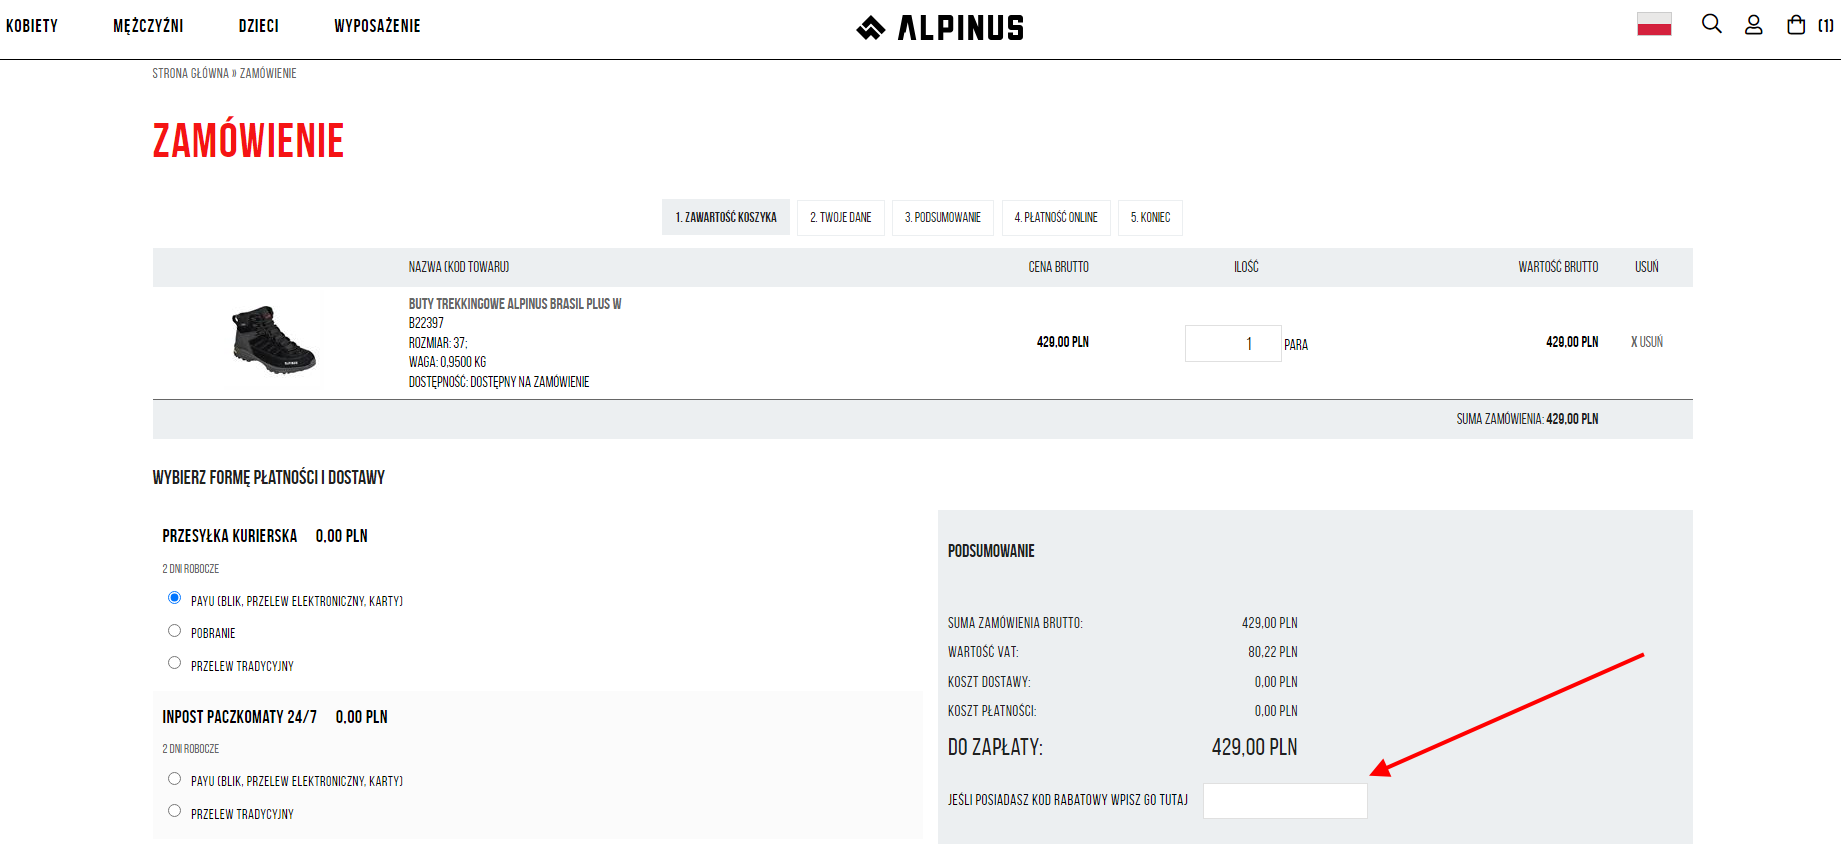Click the ZAMÓWIENIE breadcrumb link
This screenshot has height=859, width=1841.
pos(268,73)
